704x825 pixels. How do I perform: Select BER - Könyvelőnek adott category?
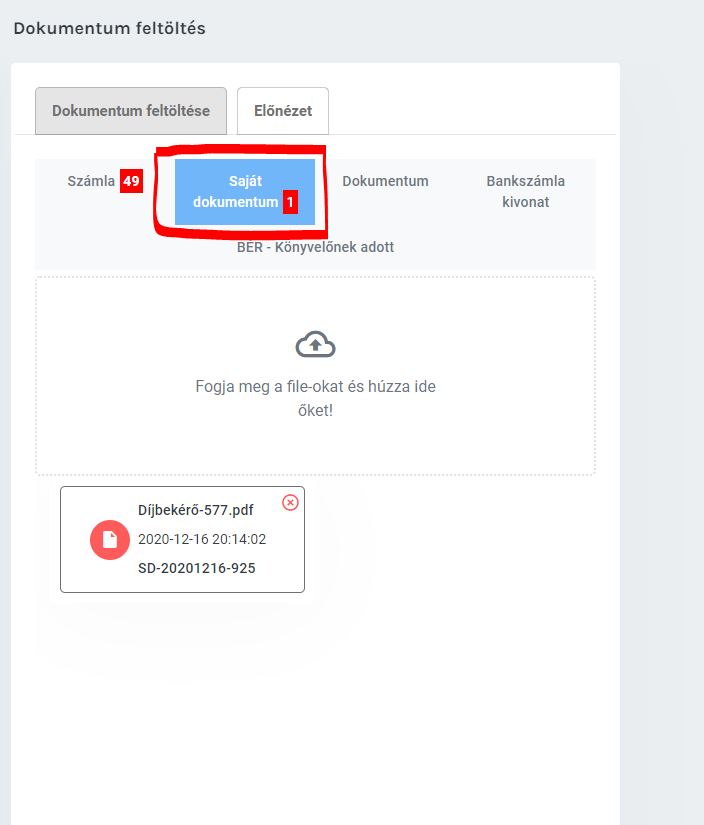click(x=315, y=247)
